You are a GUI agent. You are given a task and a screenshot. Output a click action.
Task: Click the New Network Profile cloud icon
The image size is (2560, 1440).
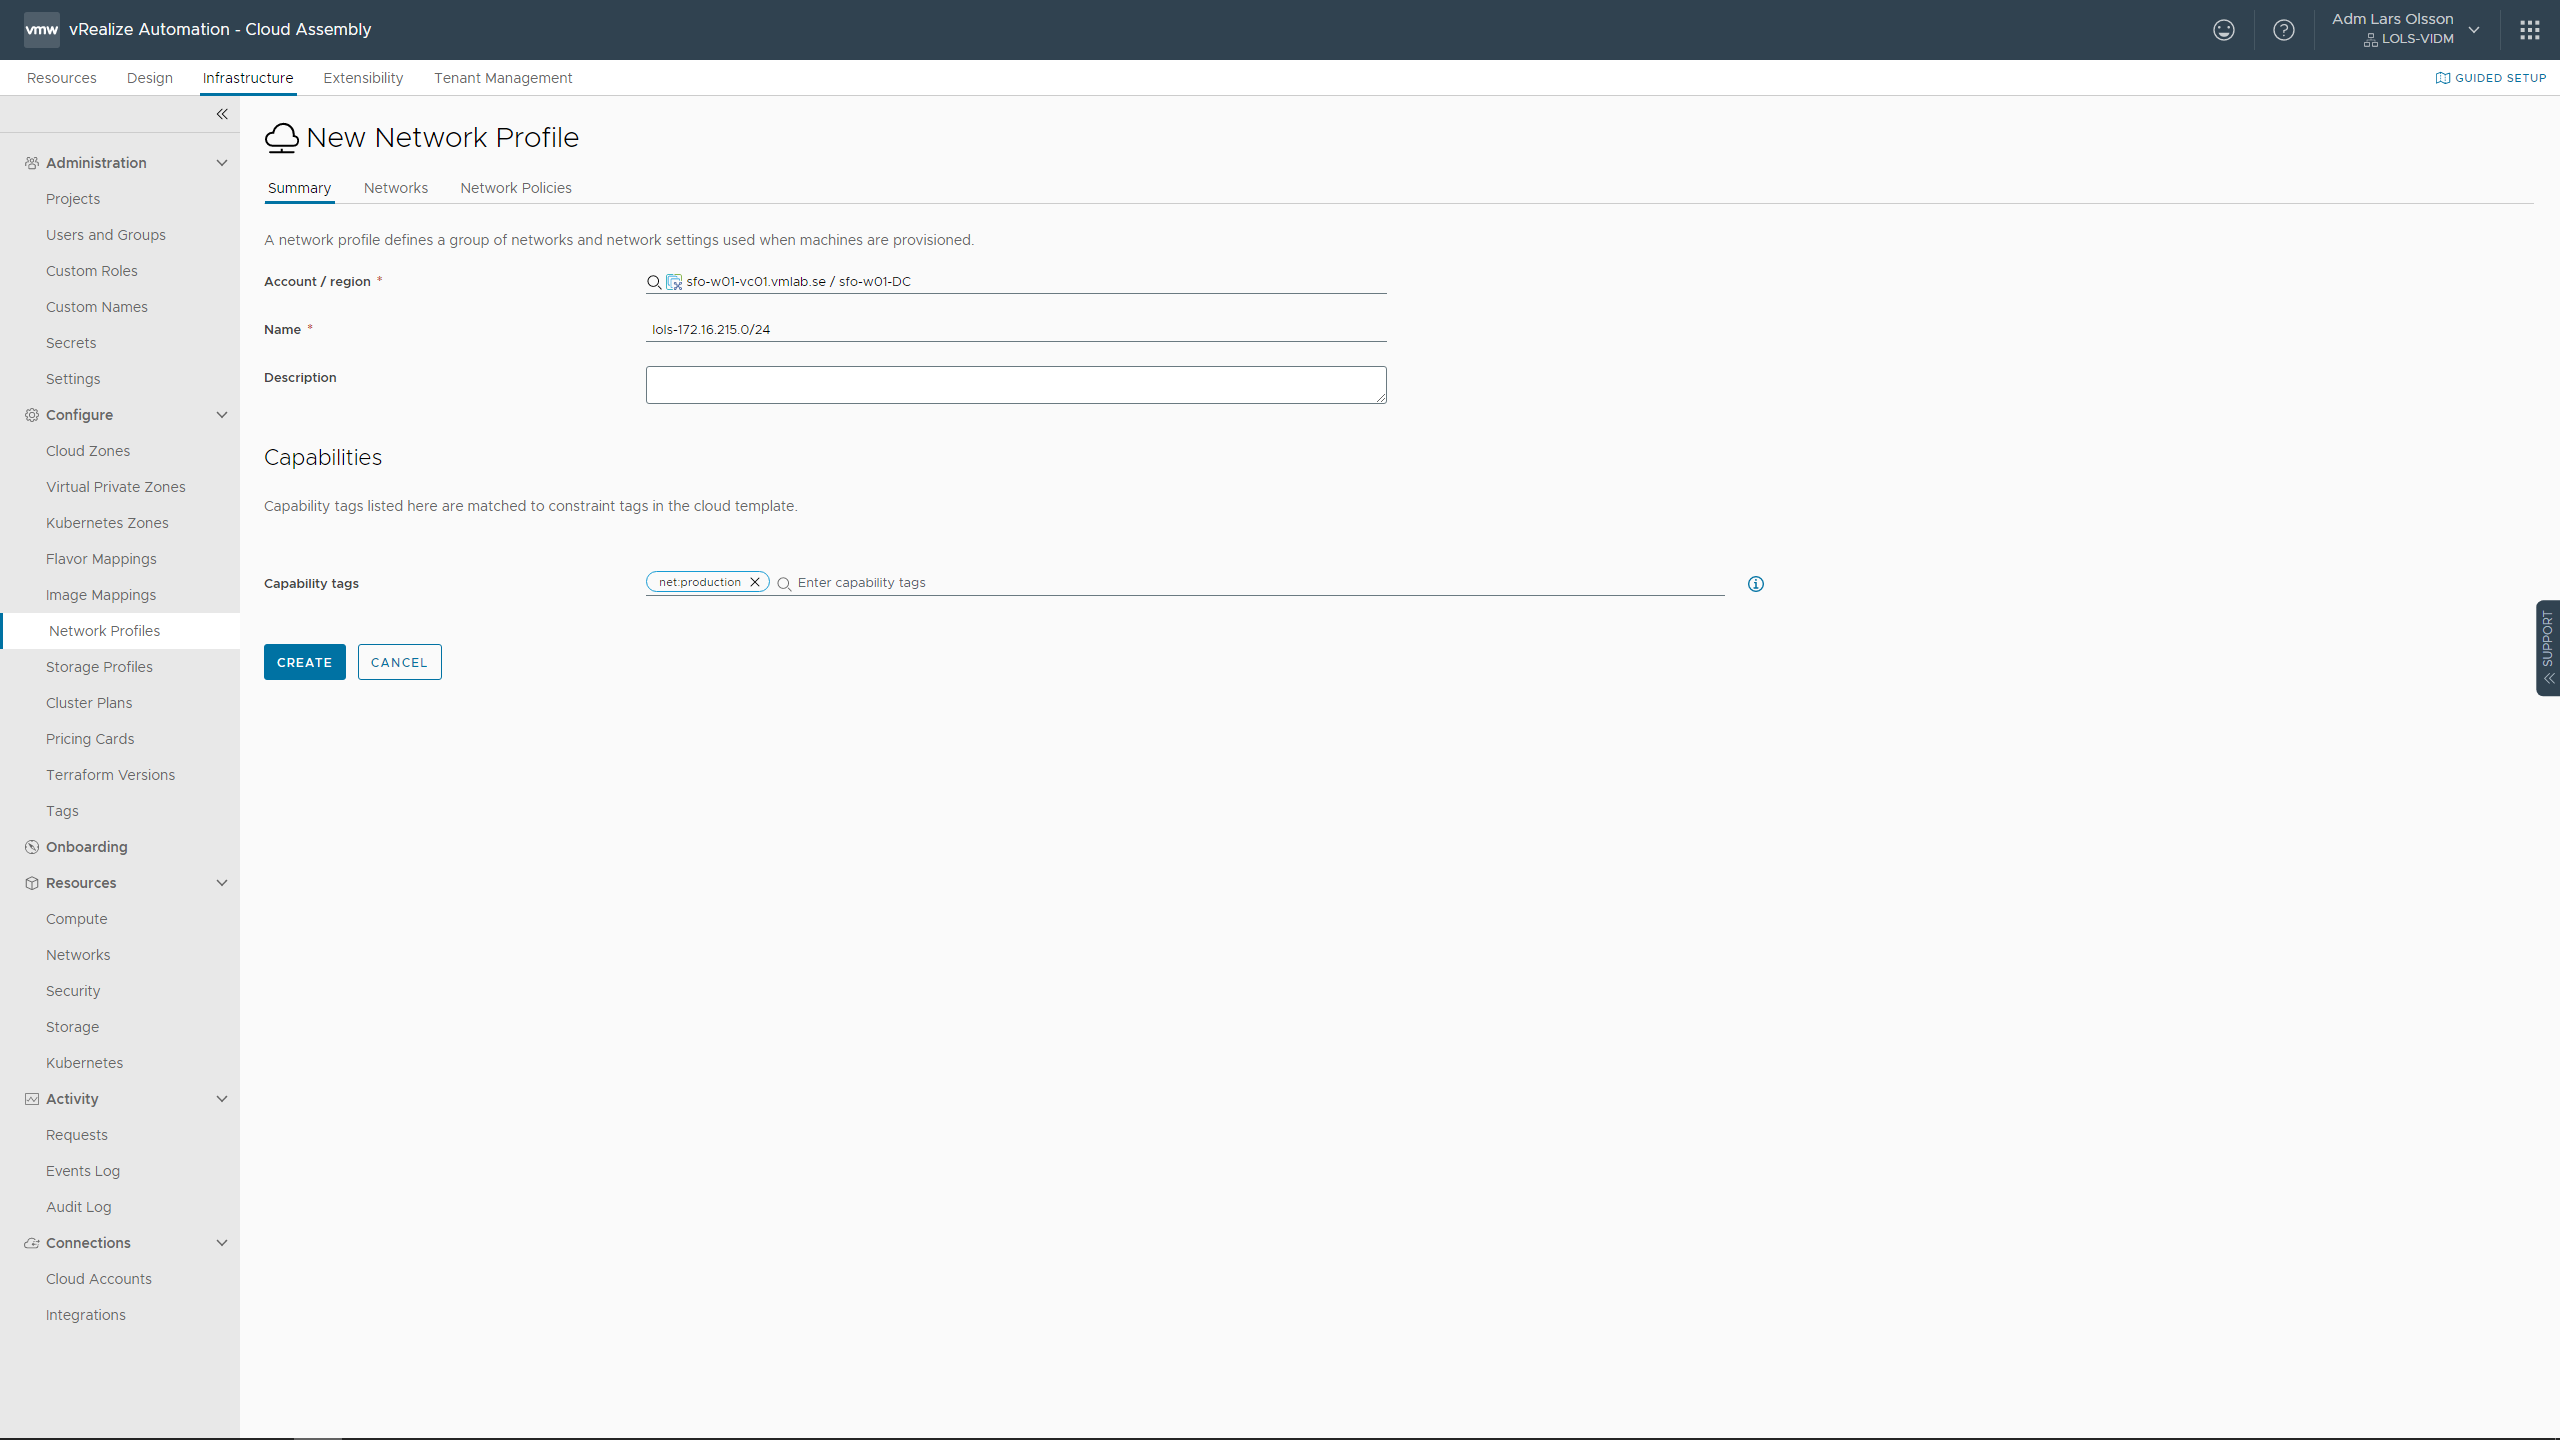pos(282,138)
